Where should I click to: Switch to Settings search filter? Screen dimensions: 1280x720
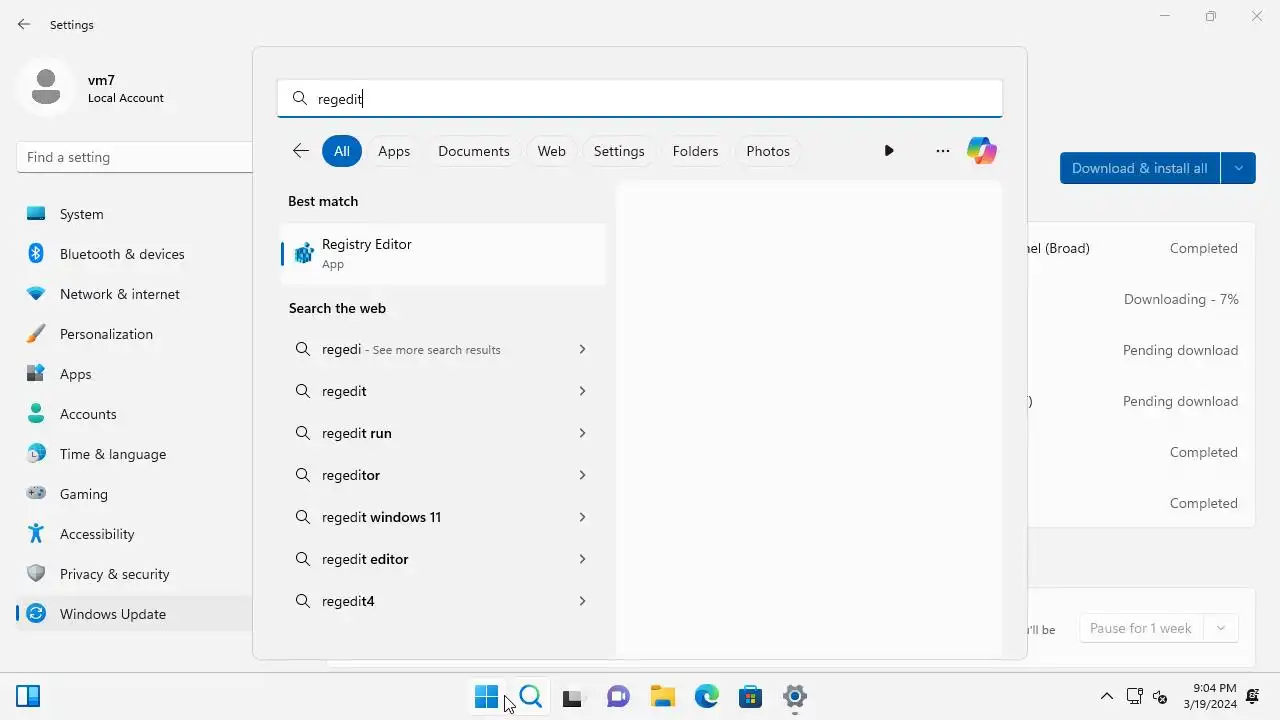(619, 151)
